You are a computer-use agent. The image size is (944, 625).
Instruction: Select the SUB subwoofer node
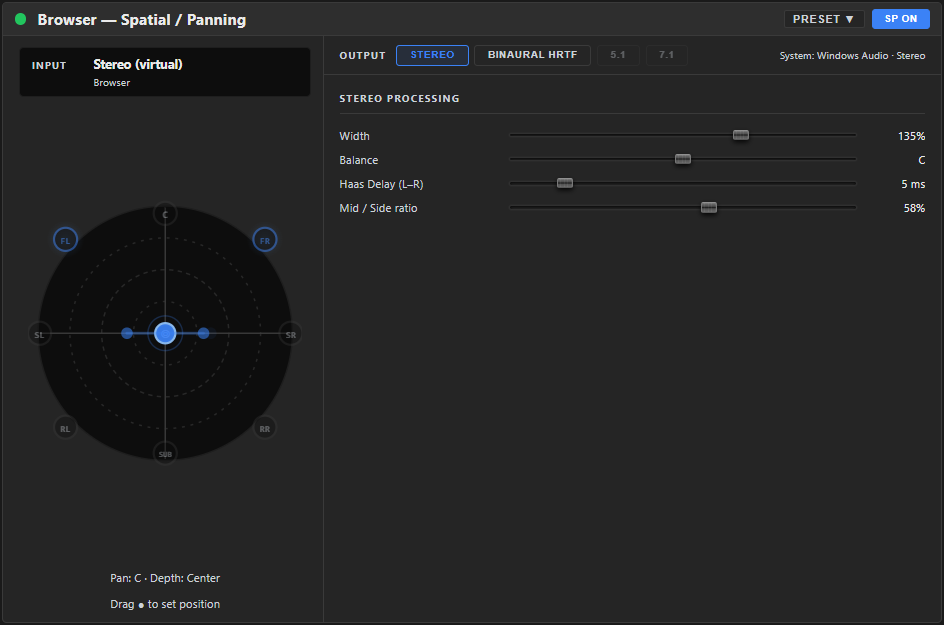[x=165, y=454]
